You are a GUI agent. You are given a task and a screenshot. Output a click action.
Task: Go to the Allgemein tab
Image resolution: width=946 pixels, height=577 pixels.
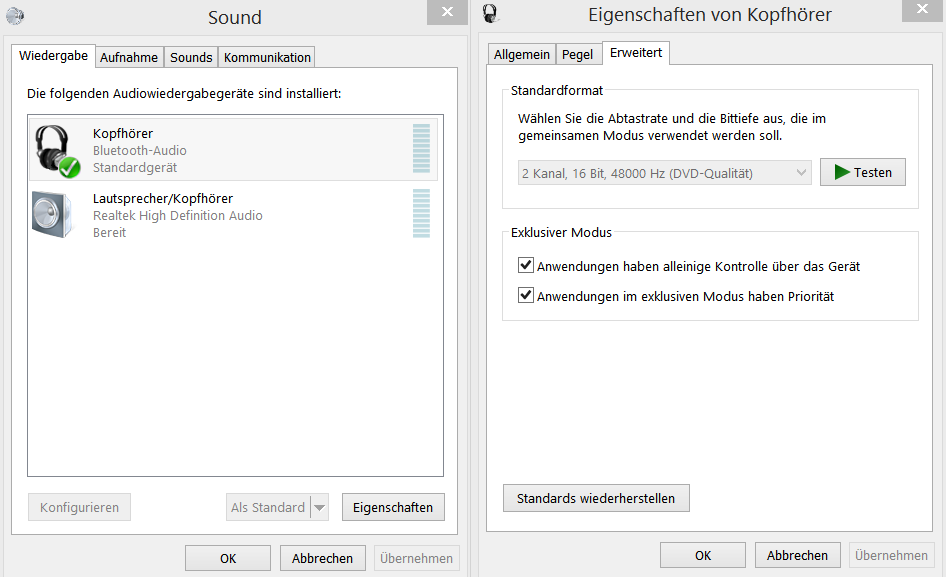click(521, 55)
